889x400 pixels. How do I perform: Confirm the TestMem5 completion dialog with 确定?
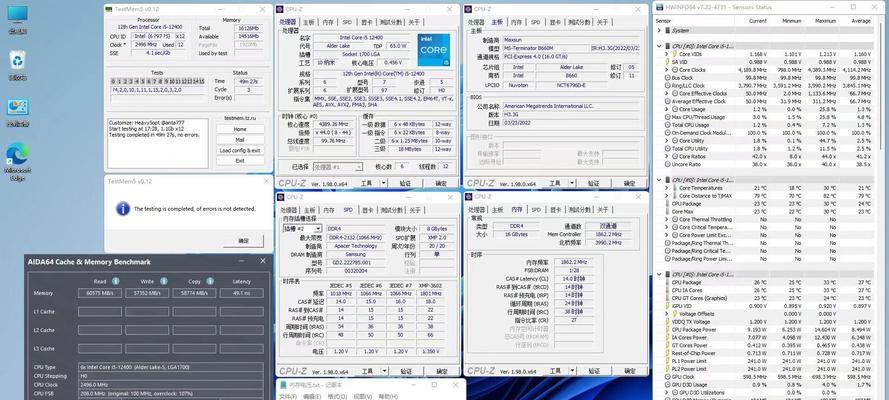tap(243, 241)
